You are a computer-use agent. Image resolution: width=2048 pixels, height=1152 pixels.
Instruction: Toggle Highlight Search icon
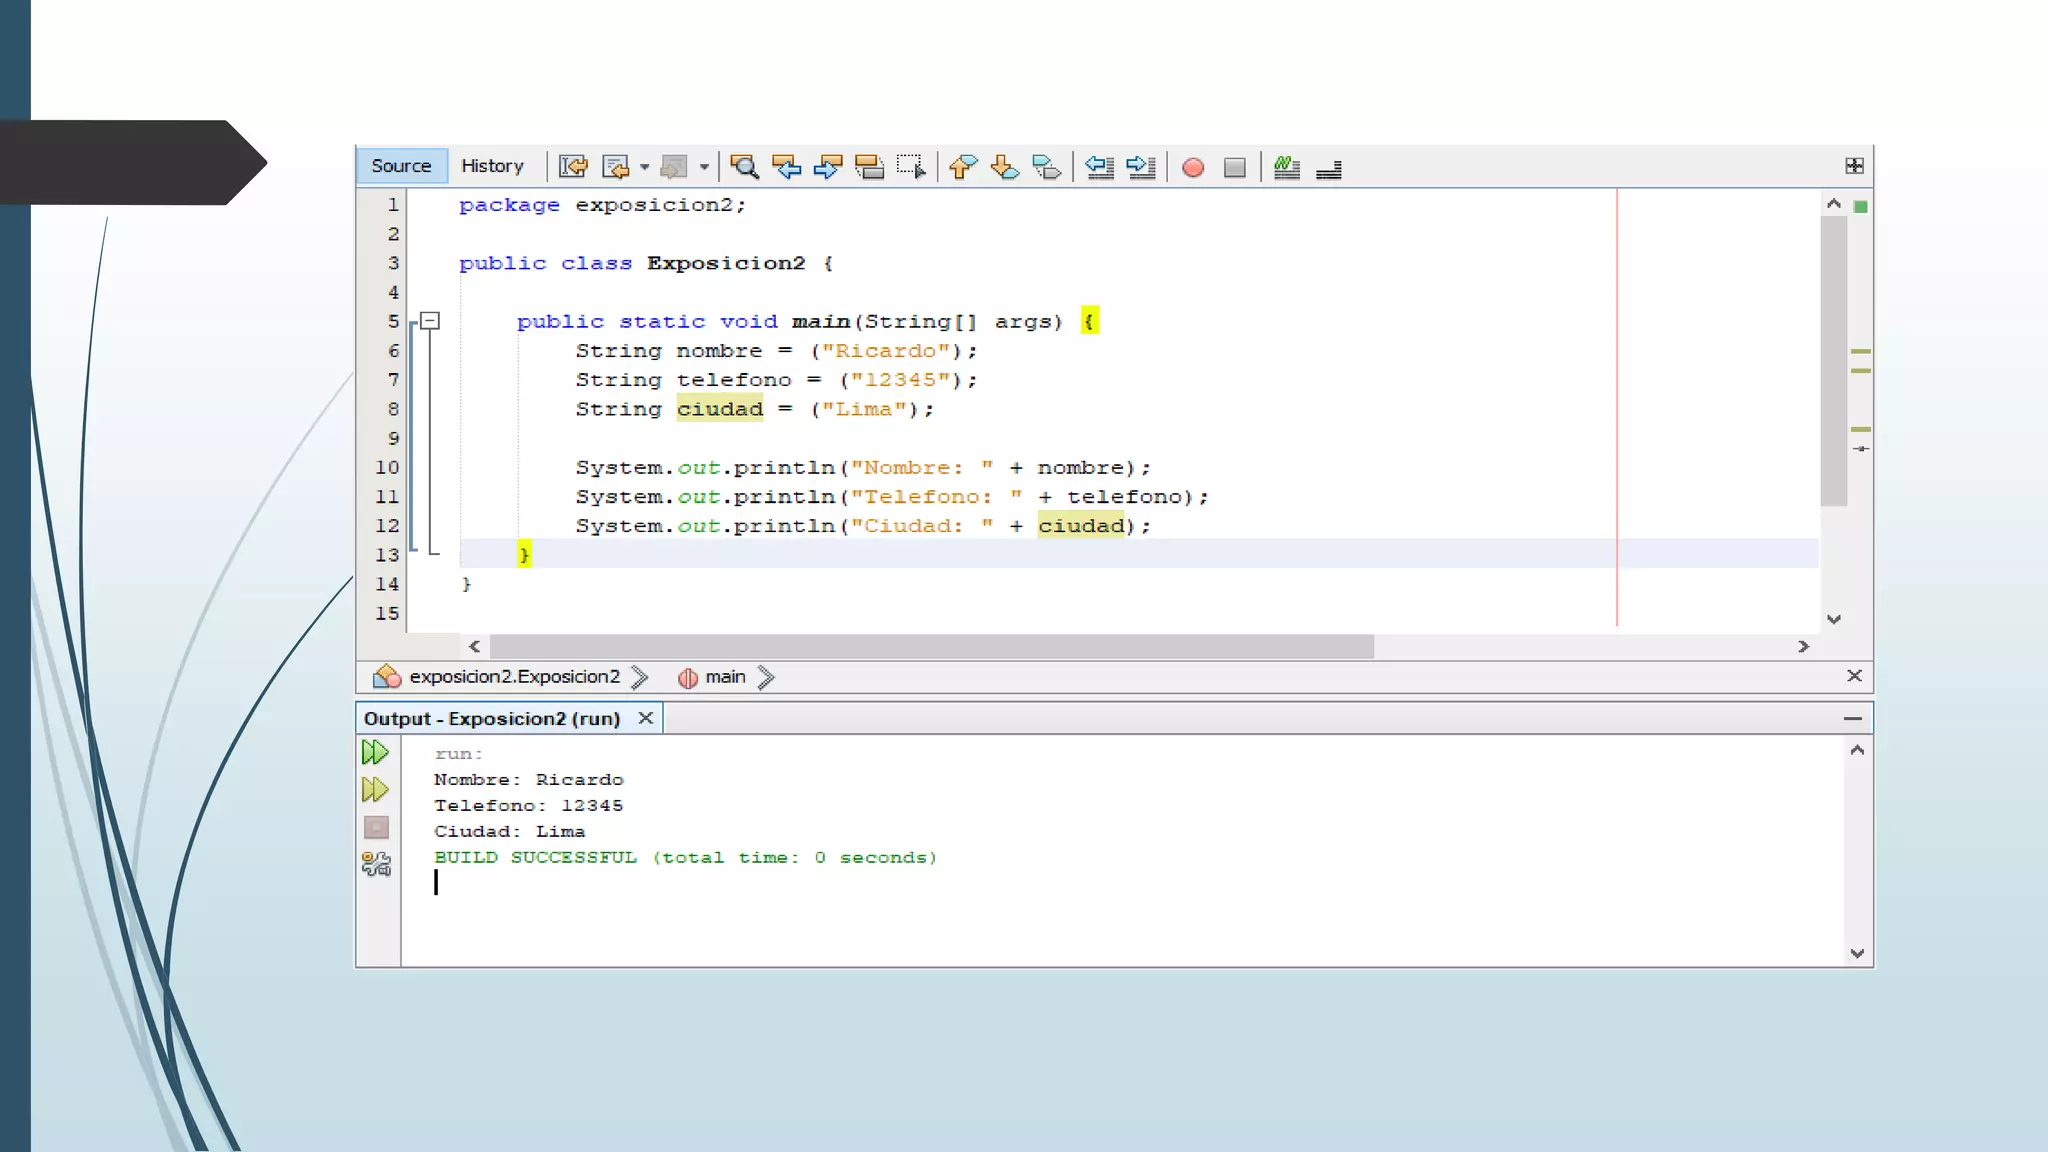tap(869, 167)
